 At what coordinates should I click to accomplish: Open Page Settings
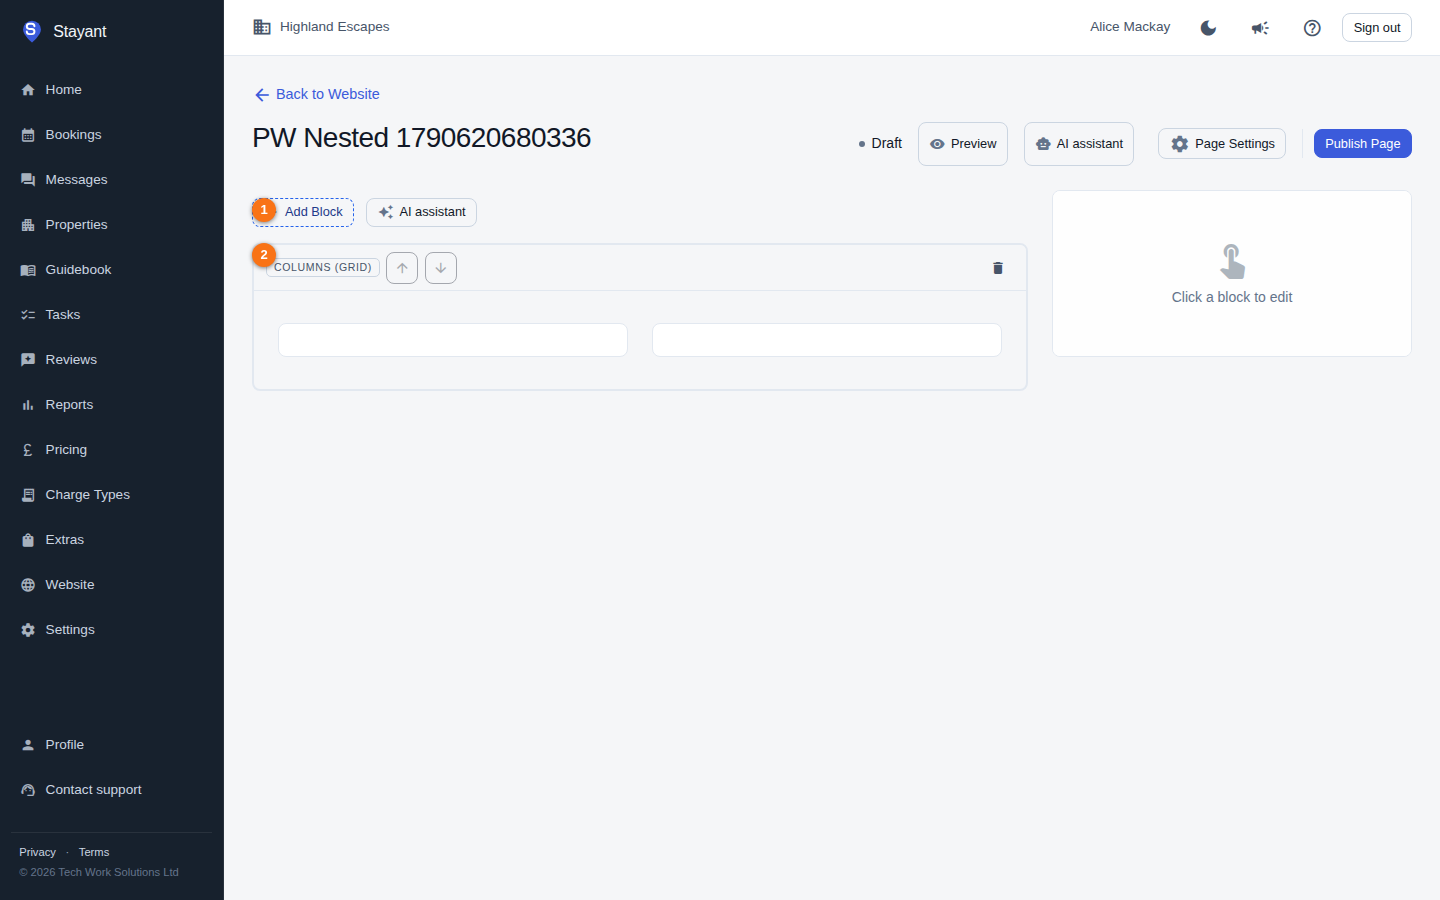tap(1222, 144)
